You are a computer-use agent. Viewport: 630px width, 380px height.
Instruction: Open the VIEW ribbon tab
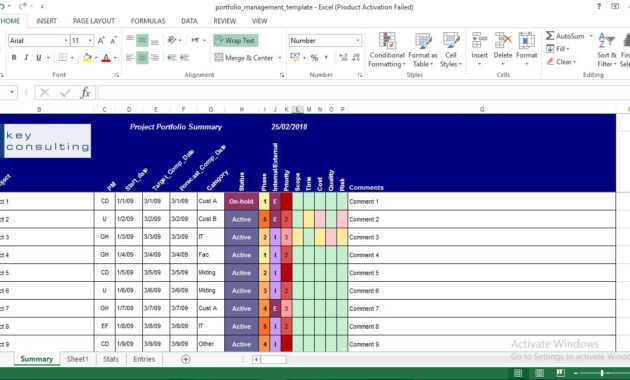259,21
